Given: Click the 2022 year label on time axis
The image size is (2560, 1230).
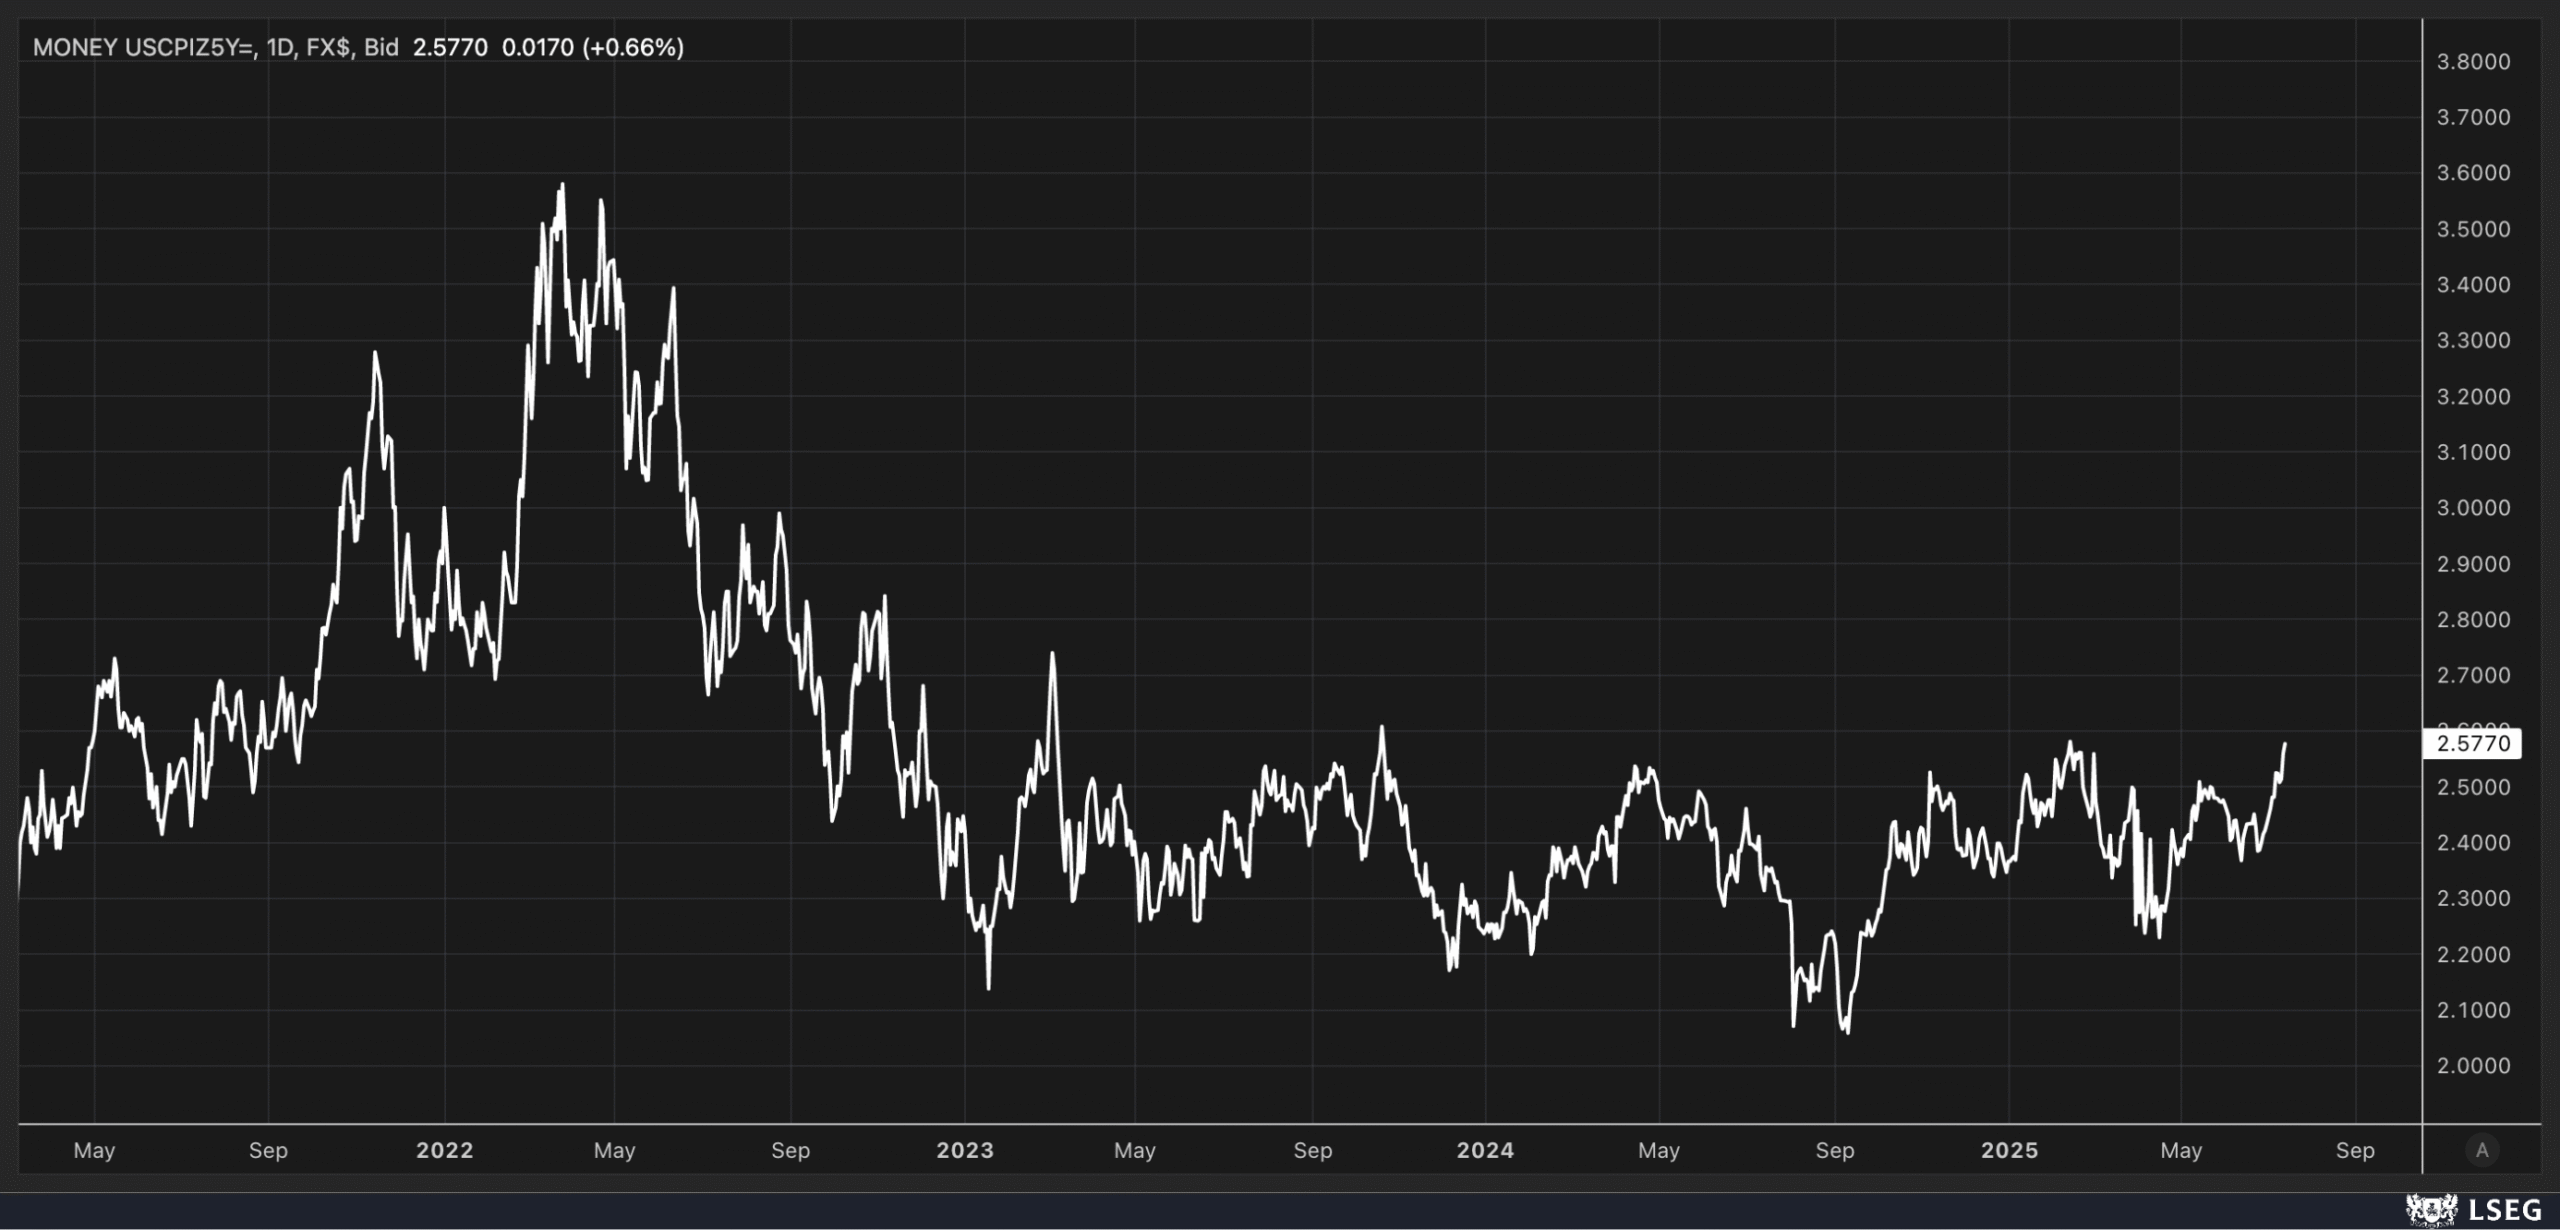Looking at the screenshot, I should pyautogui.click(x=445, y=1150).
